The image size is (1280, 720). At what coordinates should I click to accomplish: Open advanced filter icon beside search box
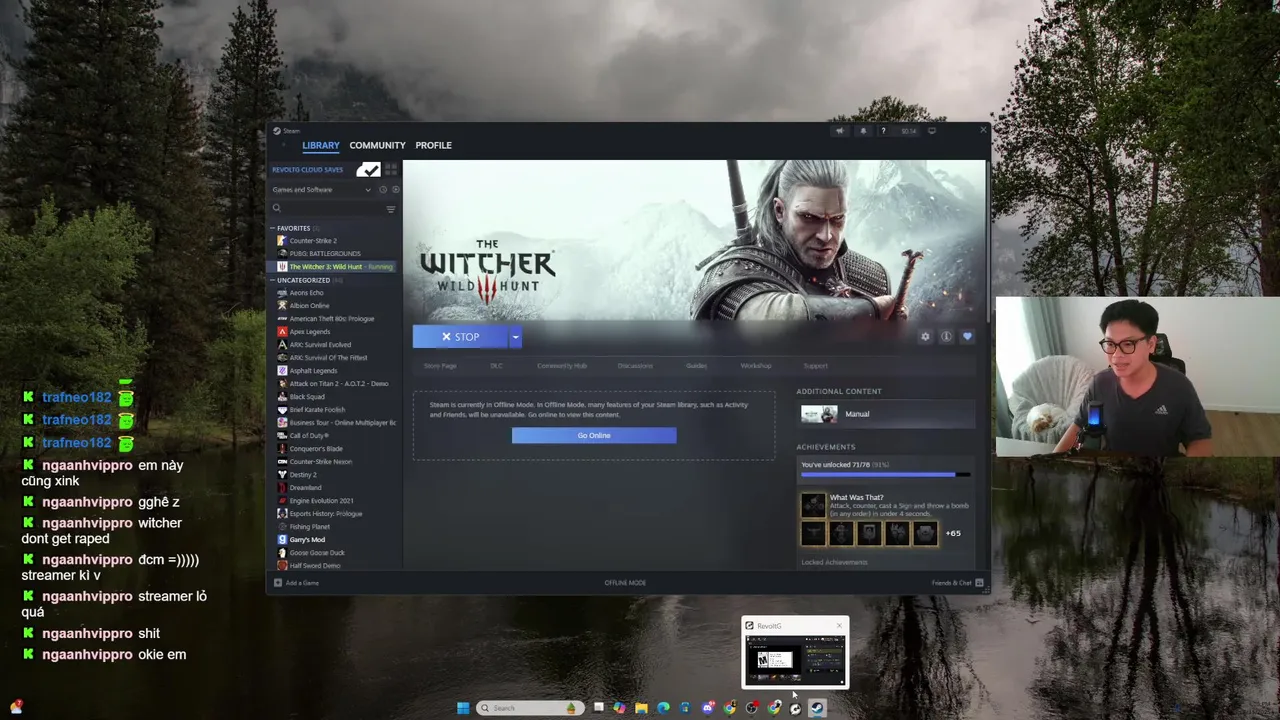click(390, 208)
